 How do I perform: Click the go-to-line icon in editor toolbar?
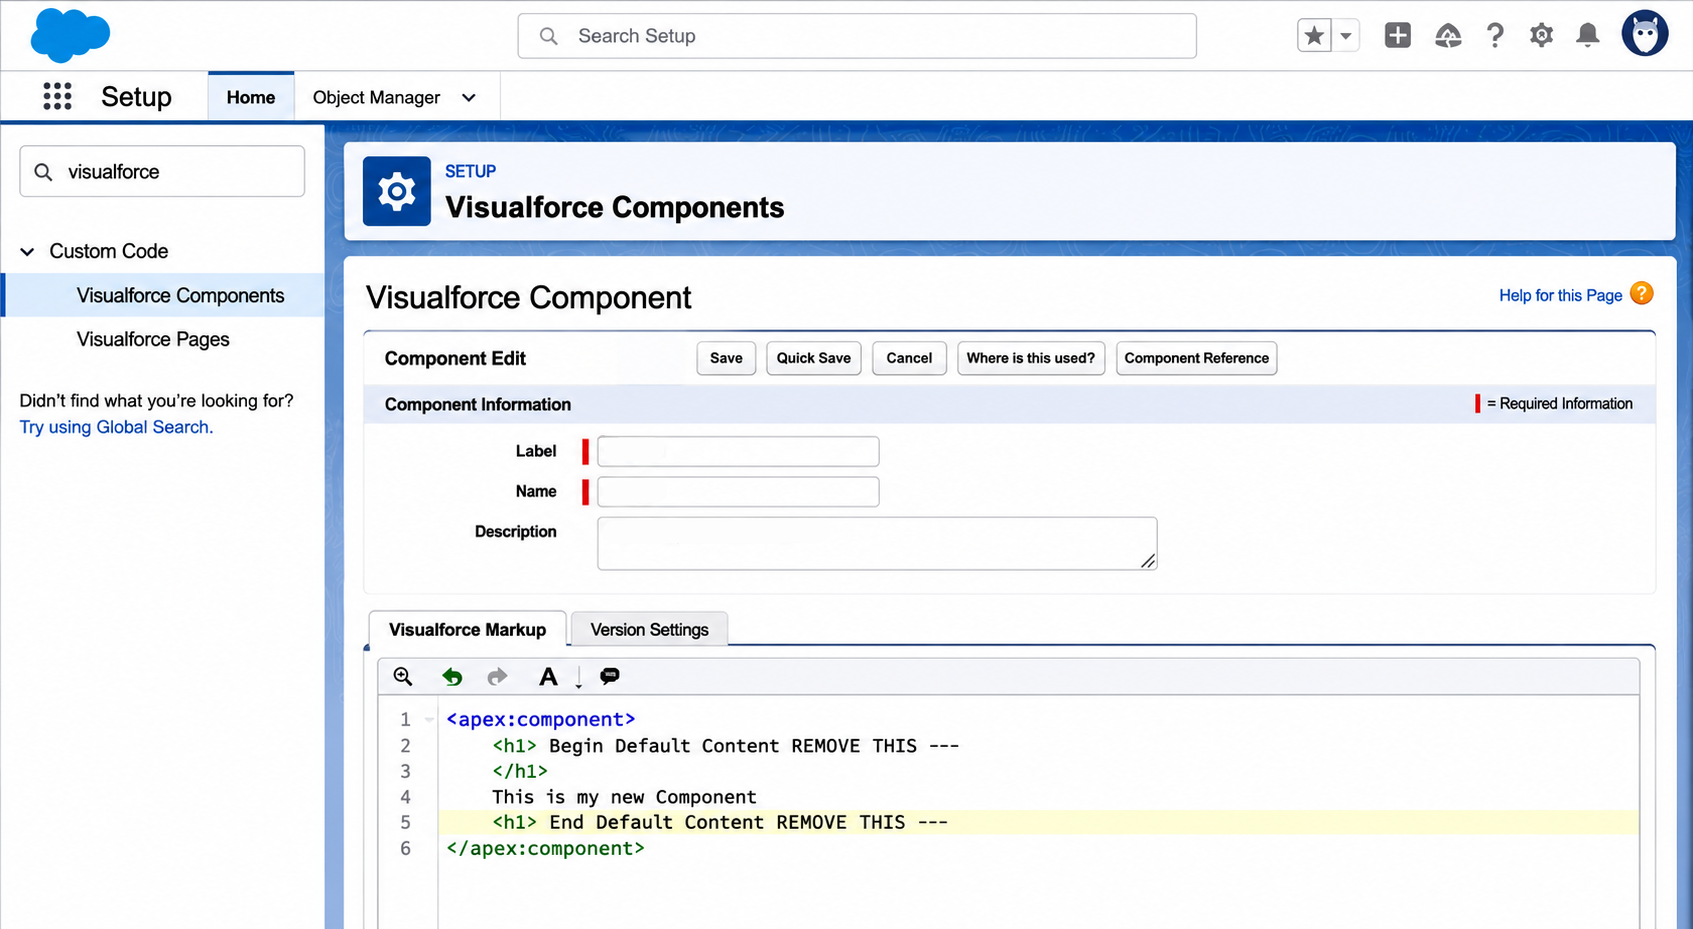point(579,679)
